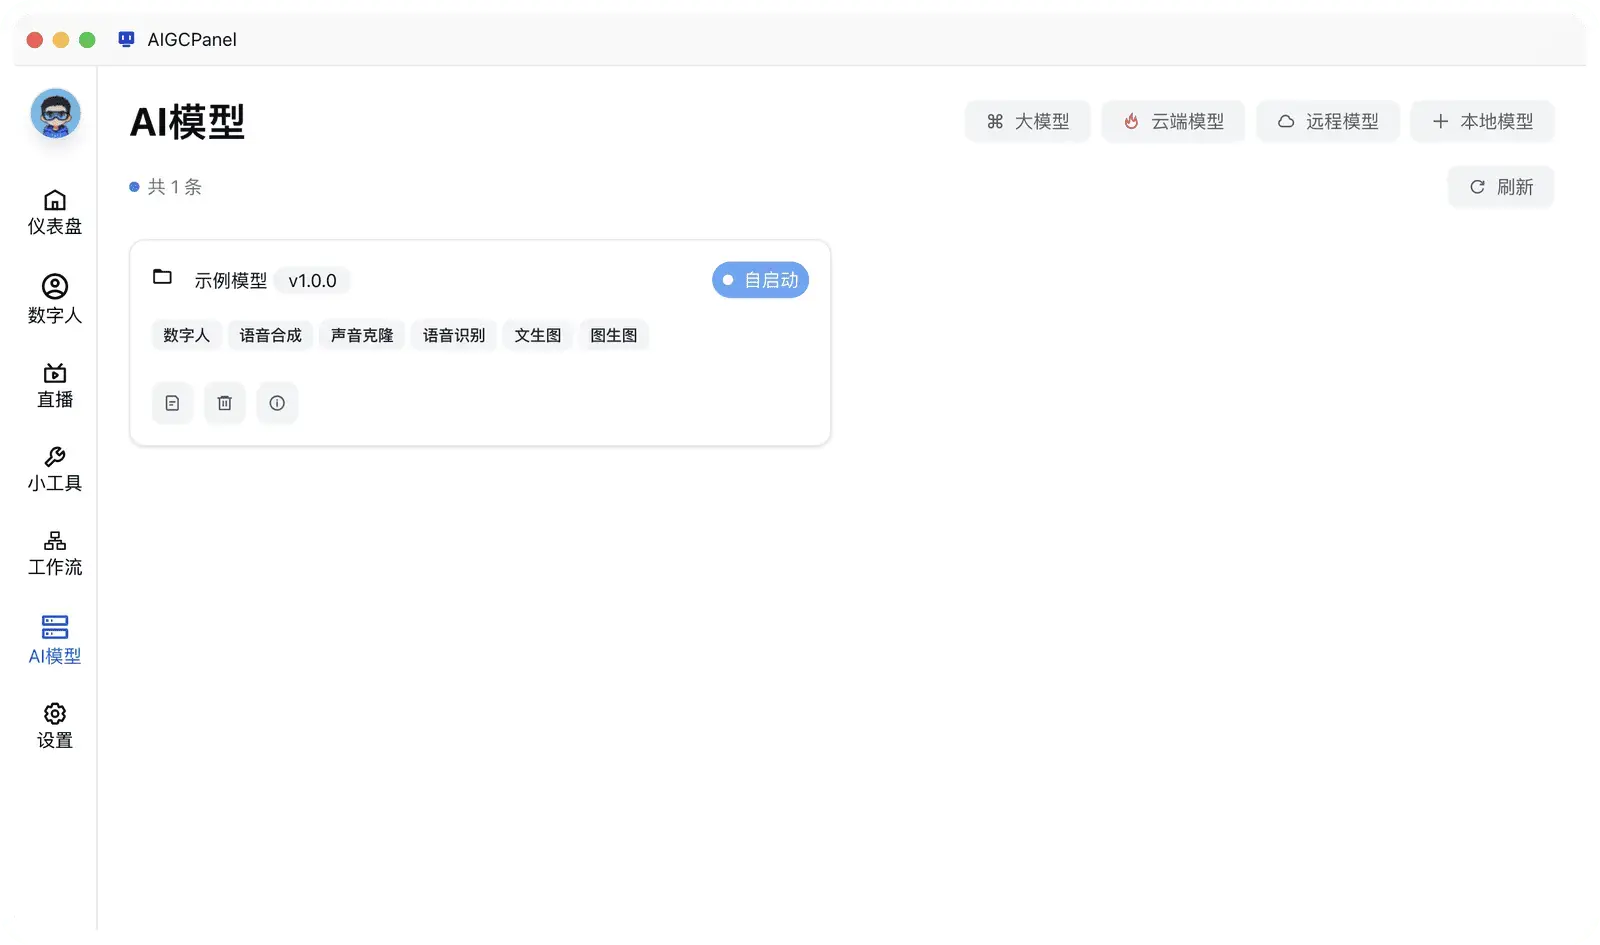
Task: Open the 直播 live section
Action: pyautogui.click(x=55, y=385)
